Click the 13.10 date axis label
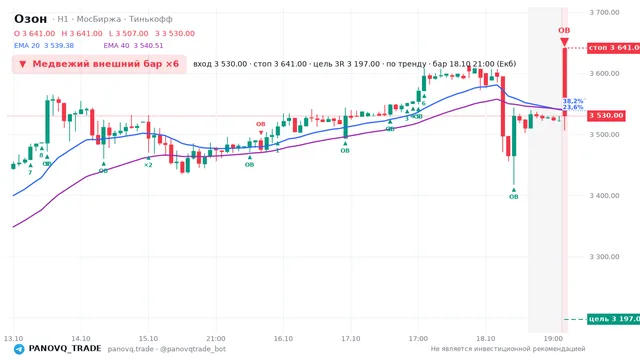This screenshot has height=360, width=640. 13,339
